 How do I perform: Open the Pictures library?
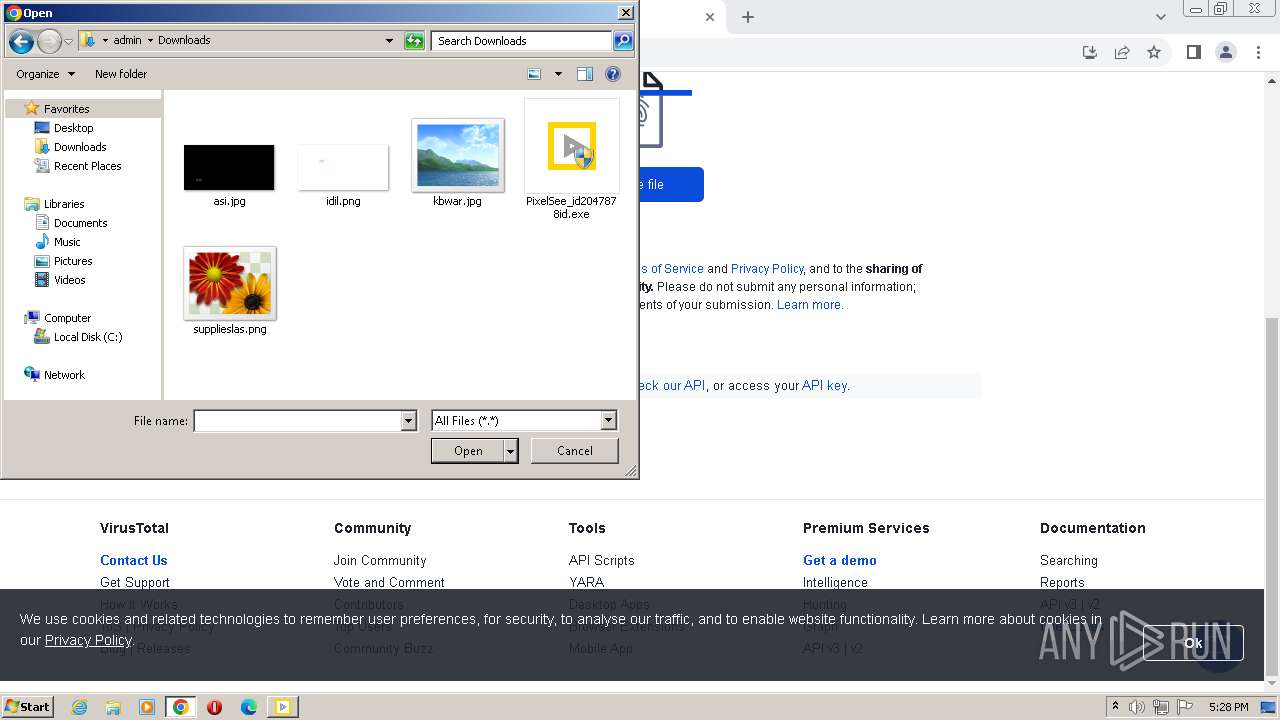[x=73, y=261]
